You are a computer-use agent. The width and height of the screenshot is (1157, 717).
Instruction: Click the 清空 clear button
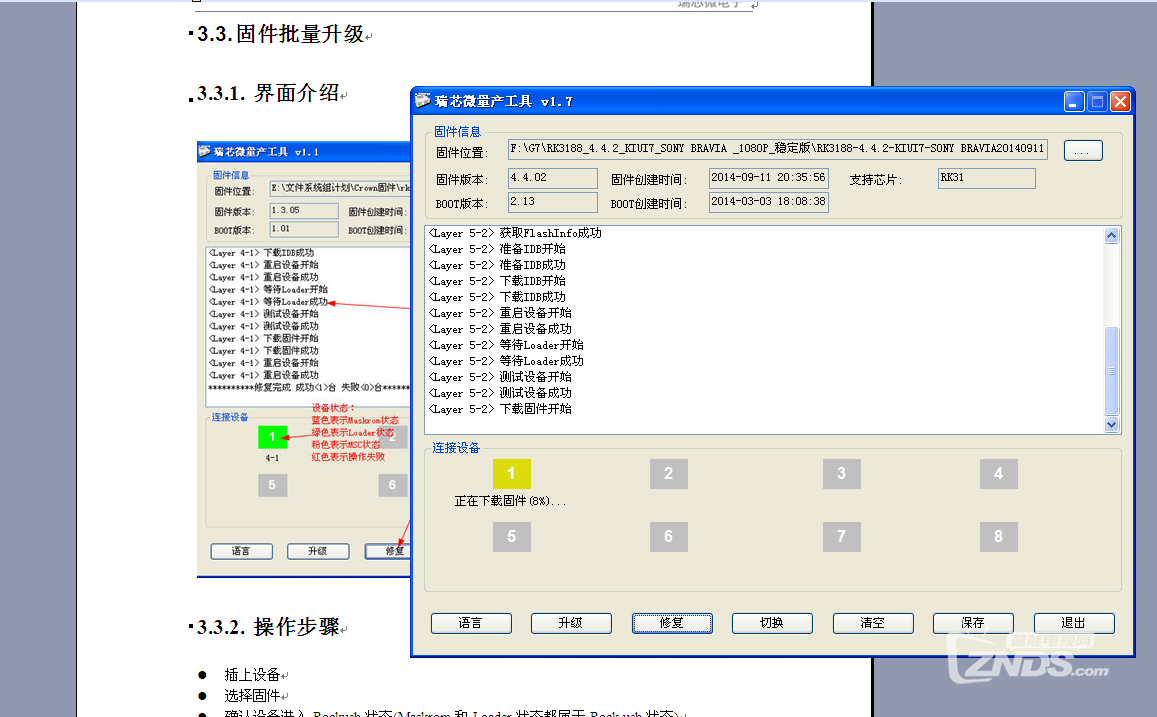(x=873, y=623)
